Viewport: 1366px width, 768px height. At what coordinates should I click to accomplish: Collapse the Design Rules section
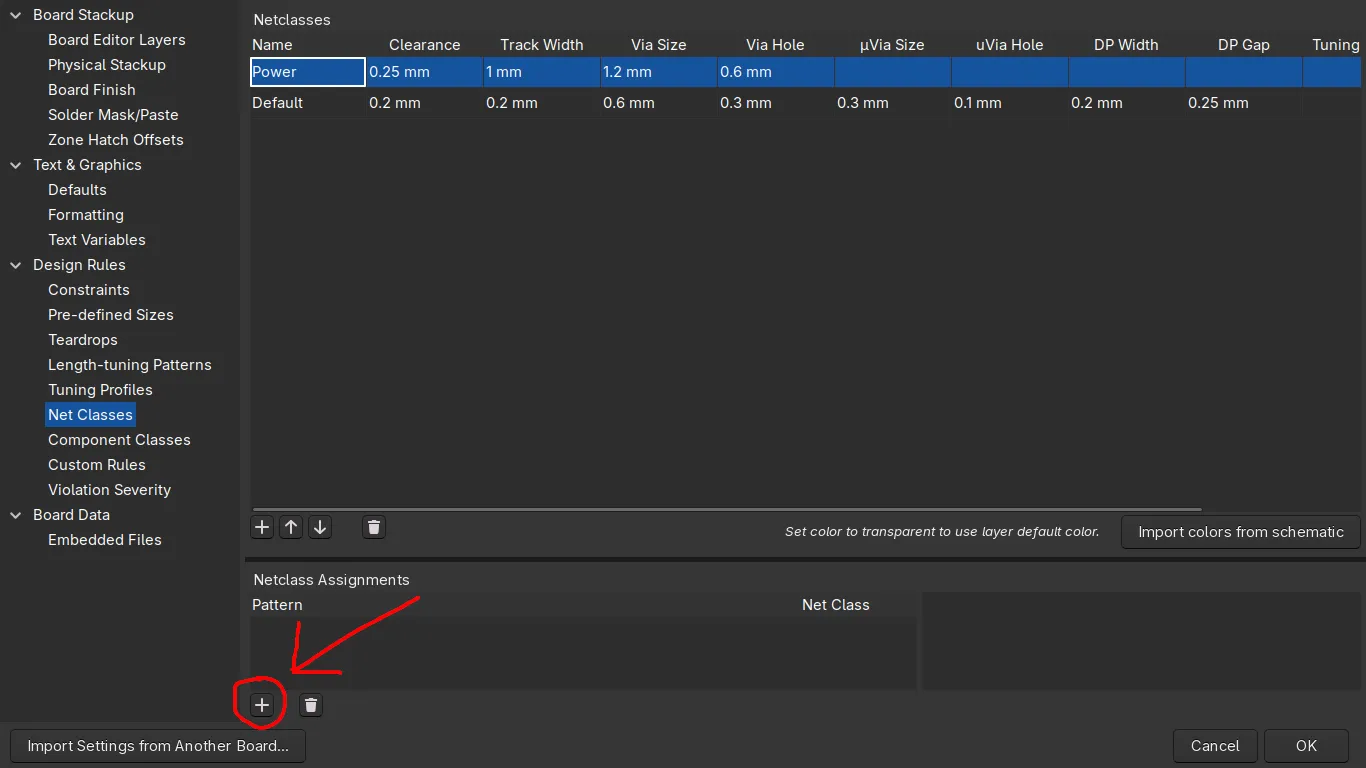click(15, 265)
